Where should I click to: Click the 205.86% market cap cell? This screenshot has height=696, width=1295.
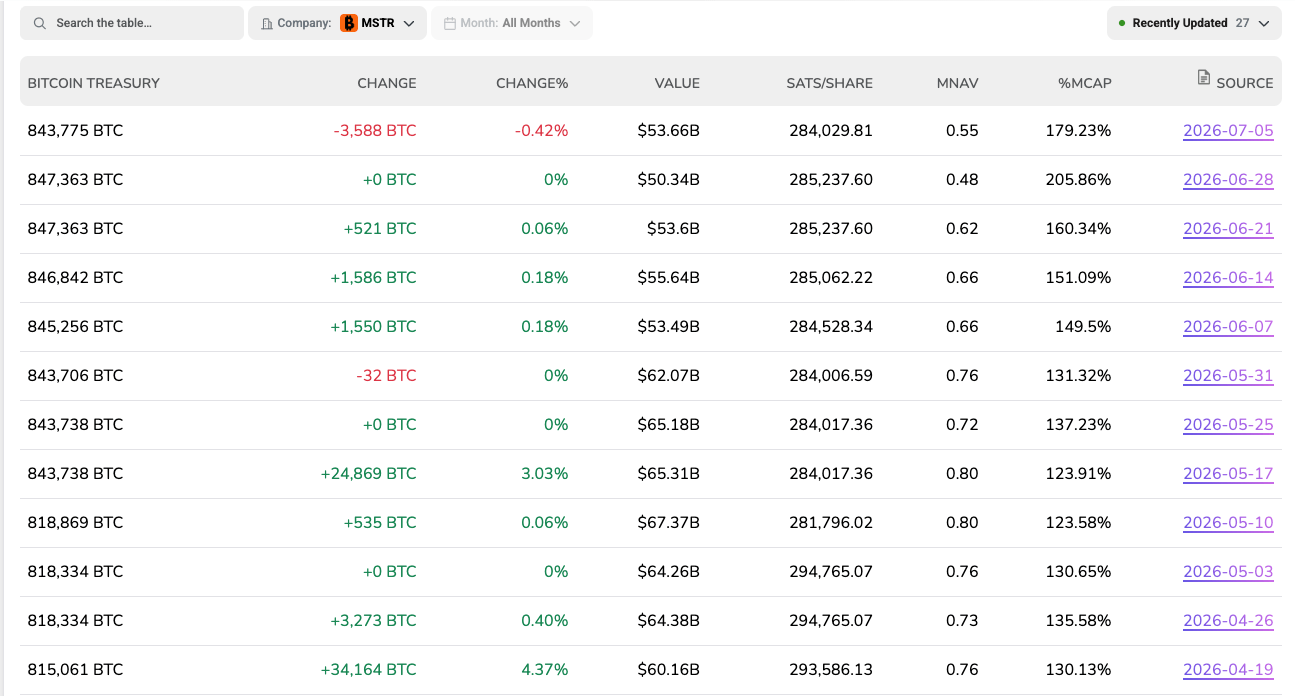(x=1078, y=180)
